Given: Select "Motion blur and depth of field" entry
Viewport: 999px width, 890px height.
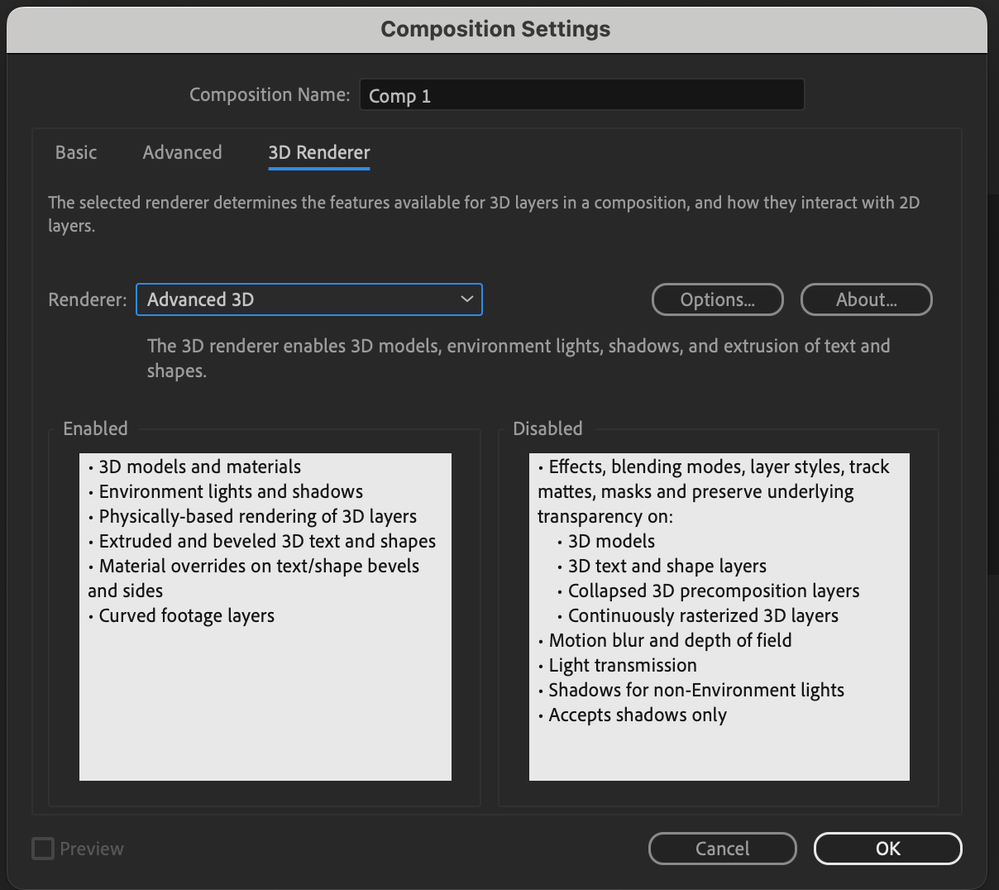Looking at the screenshot, I should click(670, 641).
